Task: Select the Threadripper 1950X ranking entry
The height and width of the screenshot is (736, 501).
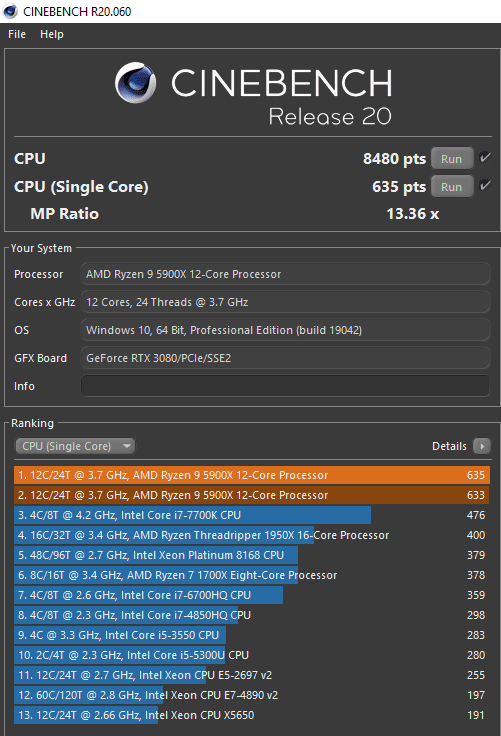Action: tap(252, 535)
